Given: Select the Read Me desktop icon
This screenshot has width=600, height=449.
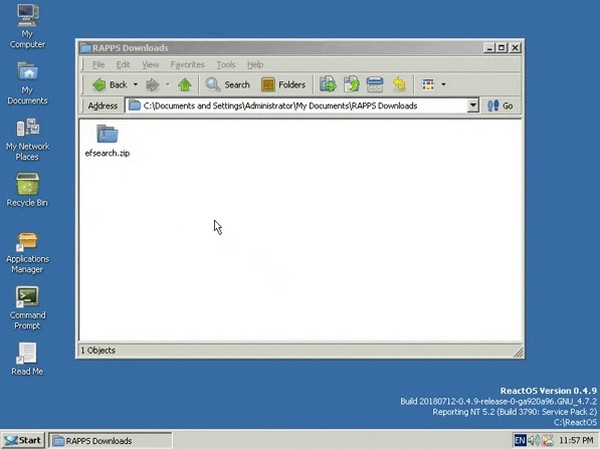Looking at the screenshot, I should tap(27, 359).
